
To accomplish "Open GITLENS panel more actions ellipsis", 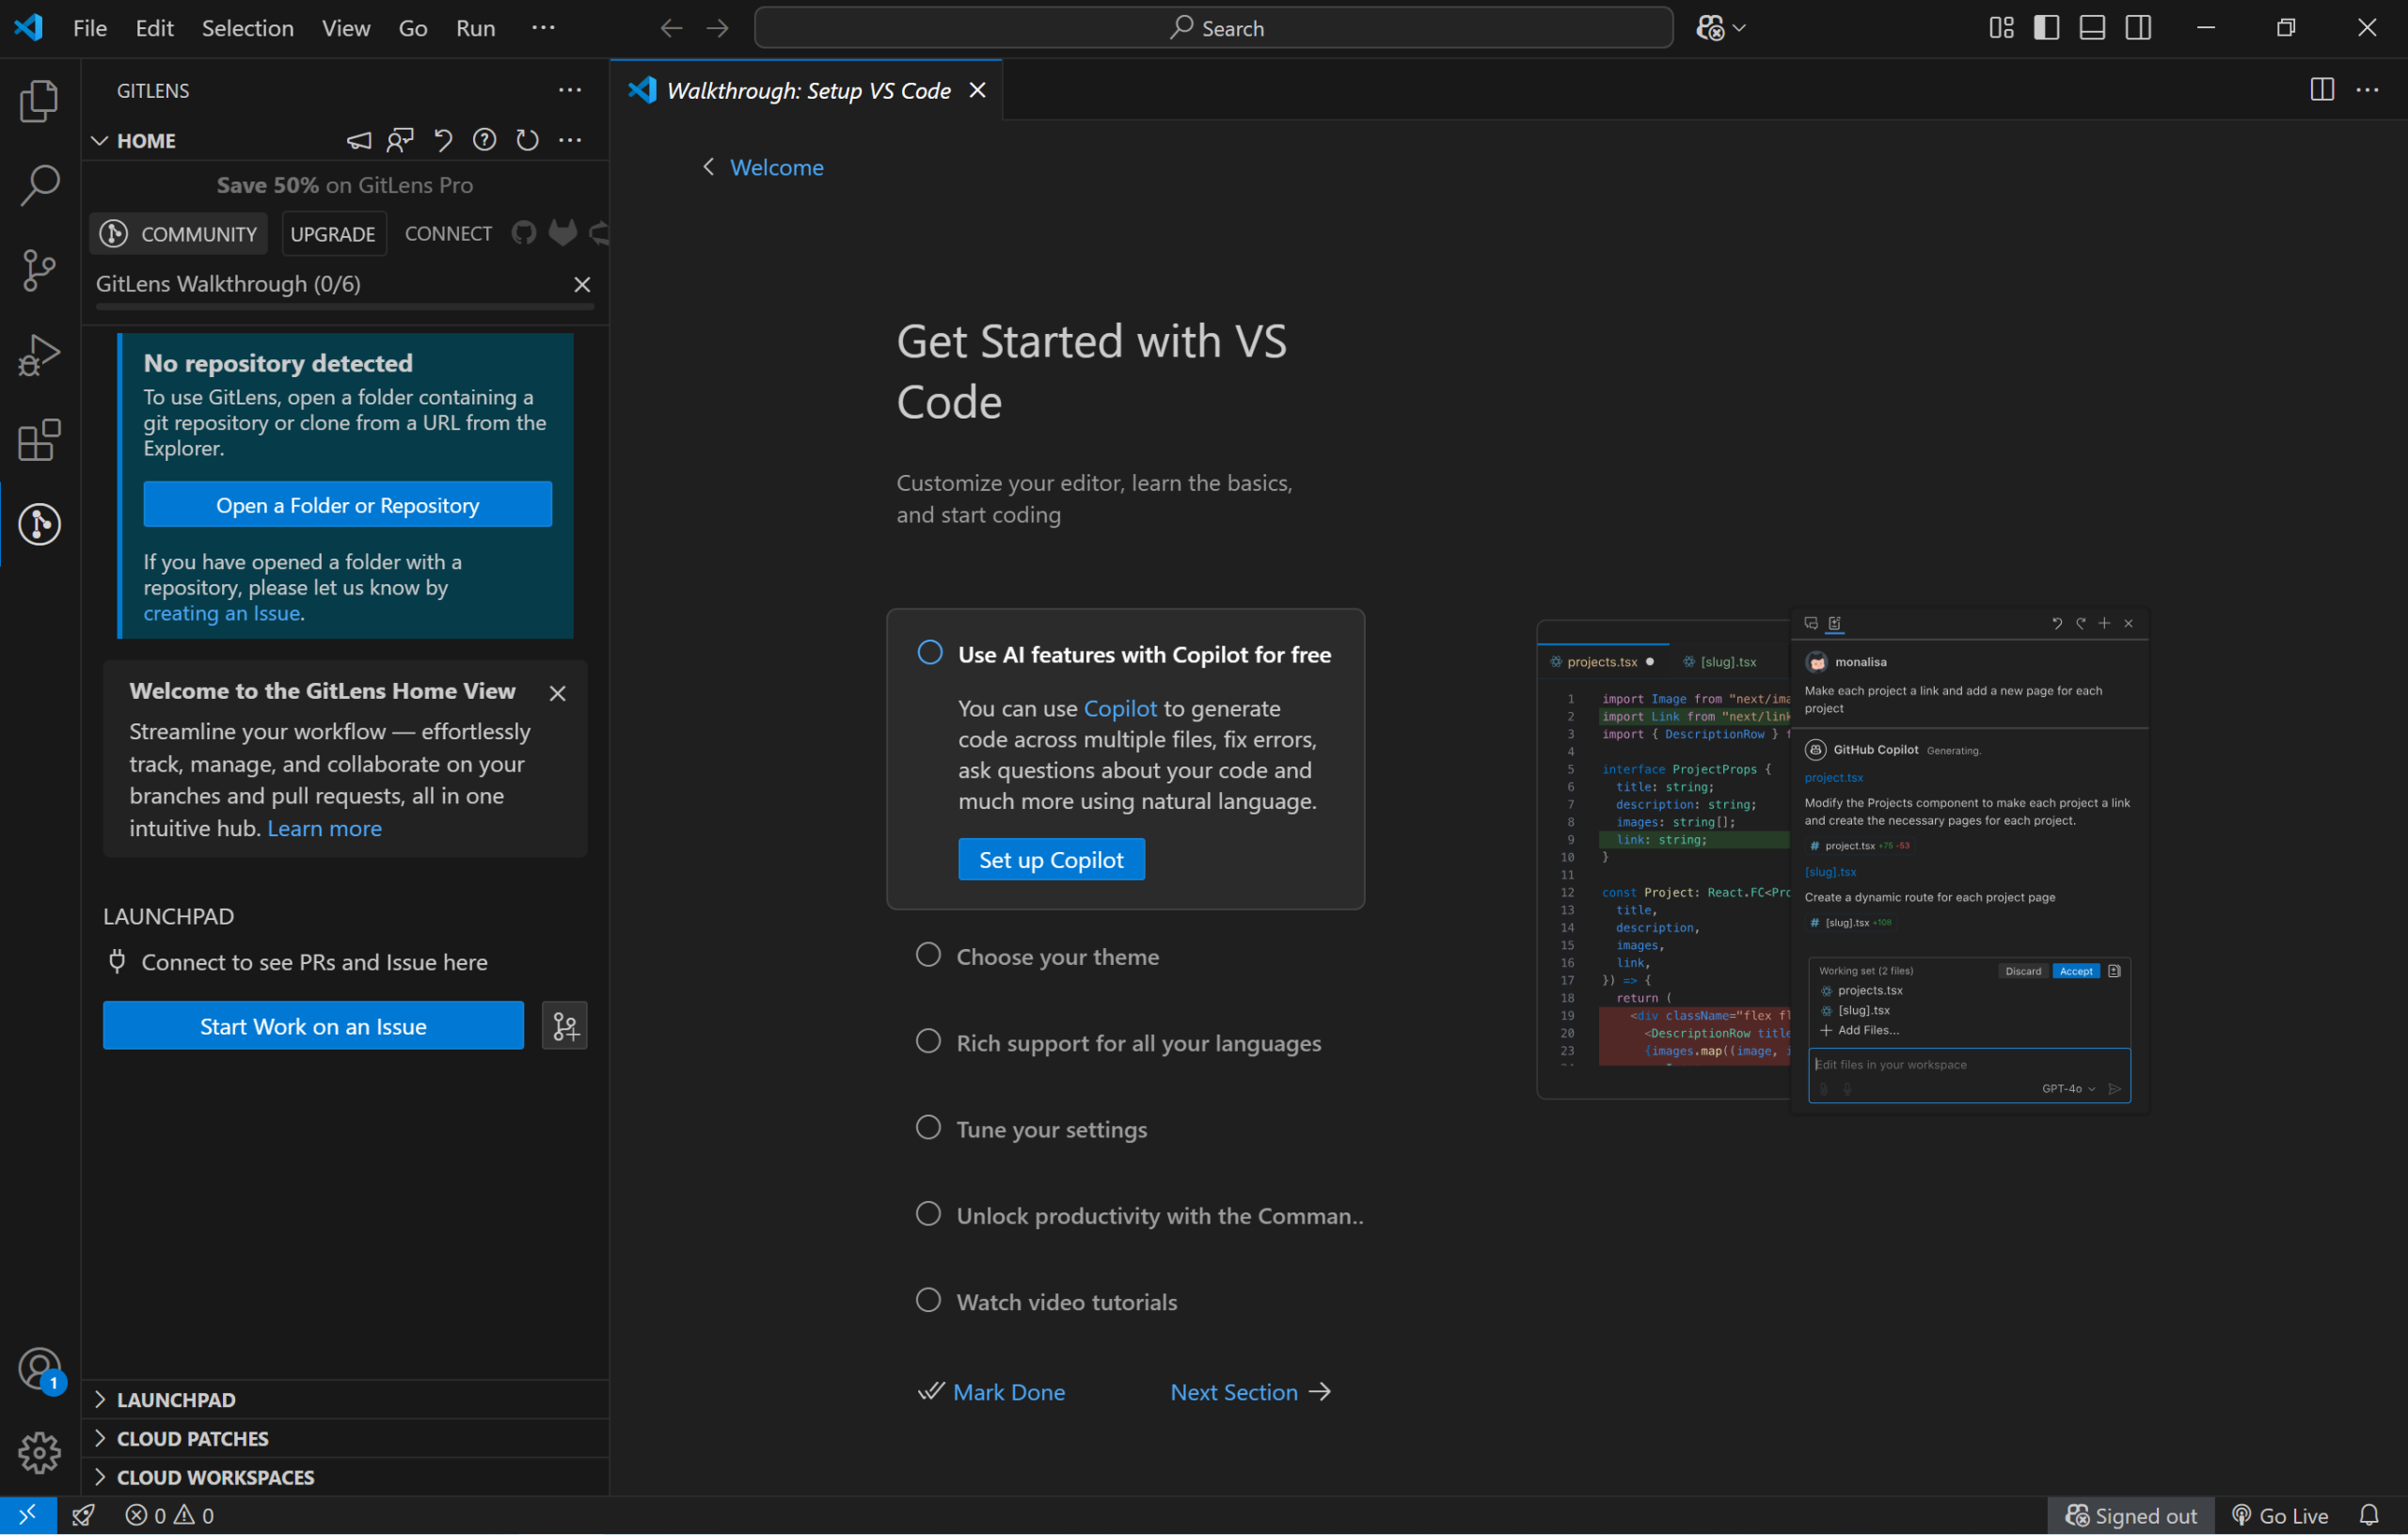I will click(x=570, y=90).
